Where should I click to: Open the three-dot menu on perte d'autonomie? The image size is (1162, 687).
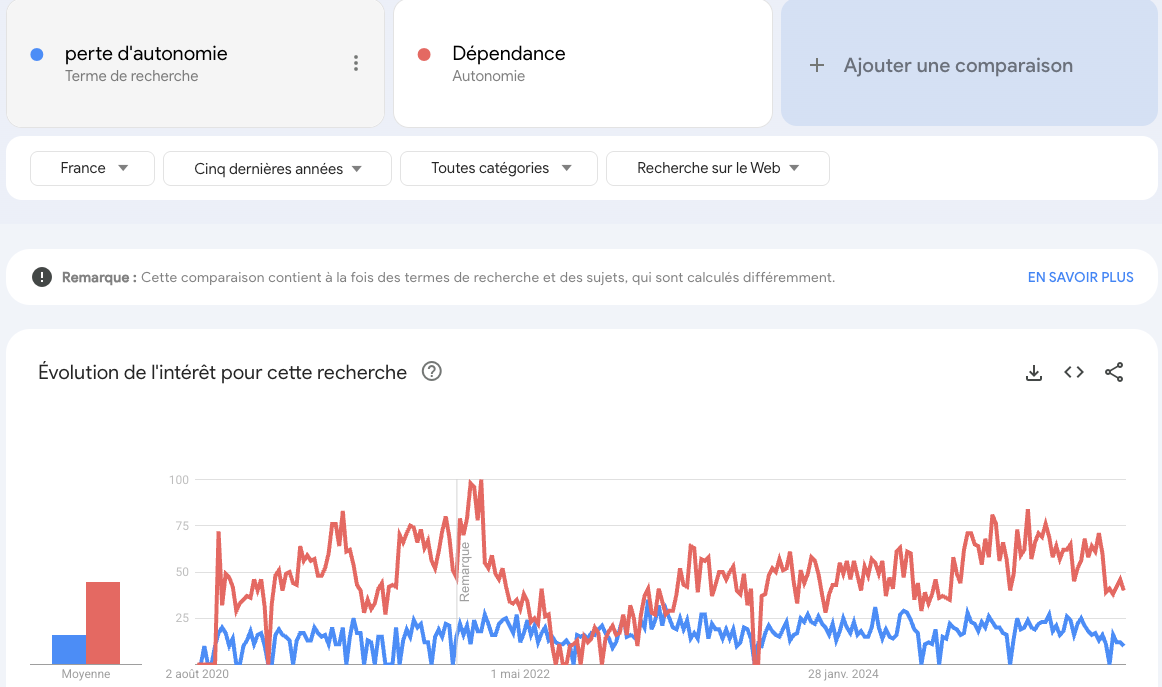pyautogui.click(x=356, y=62)
